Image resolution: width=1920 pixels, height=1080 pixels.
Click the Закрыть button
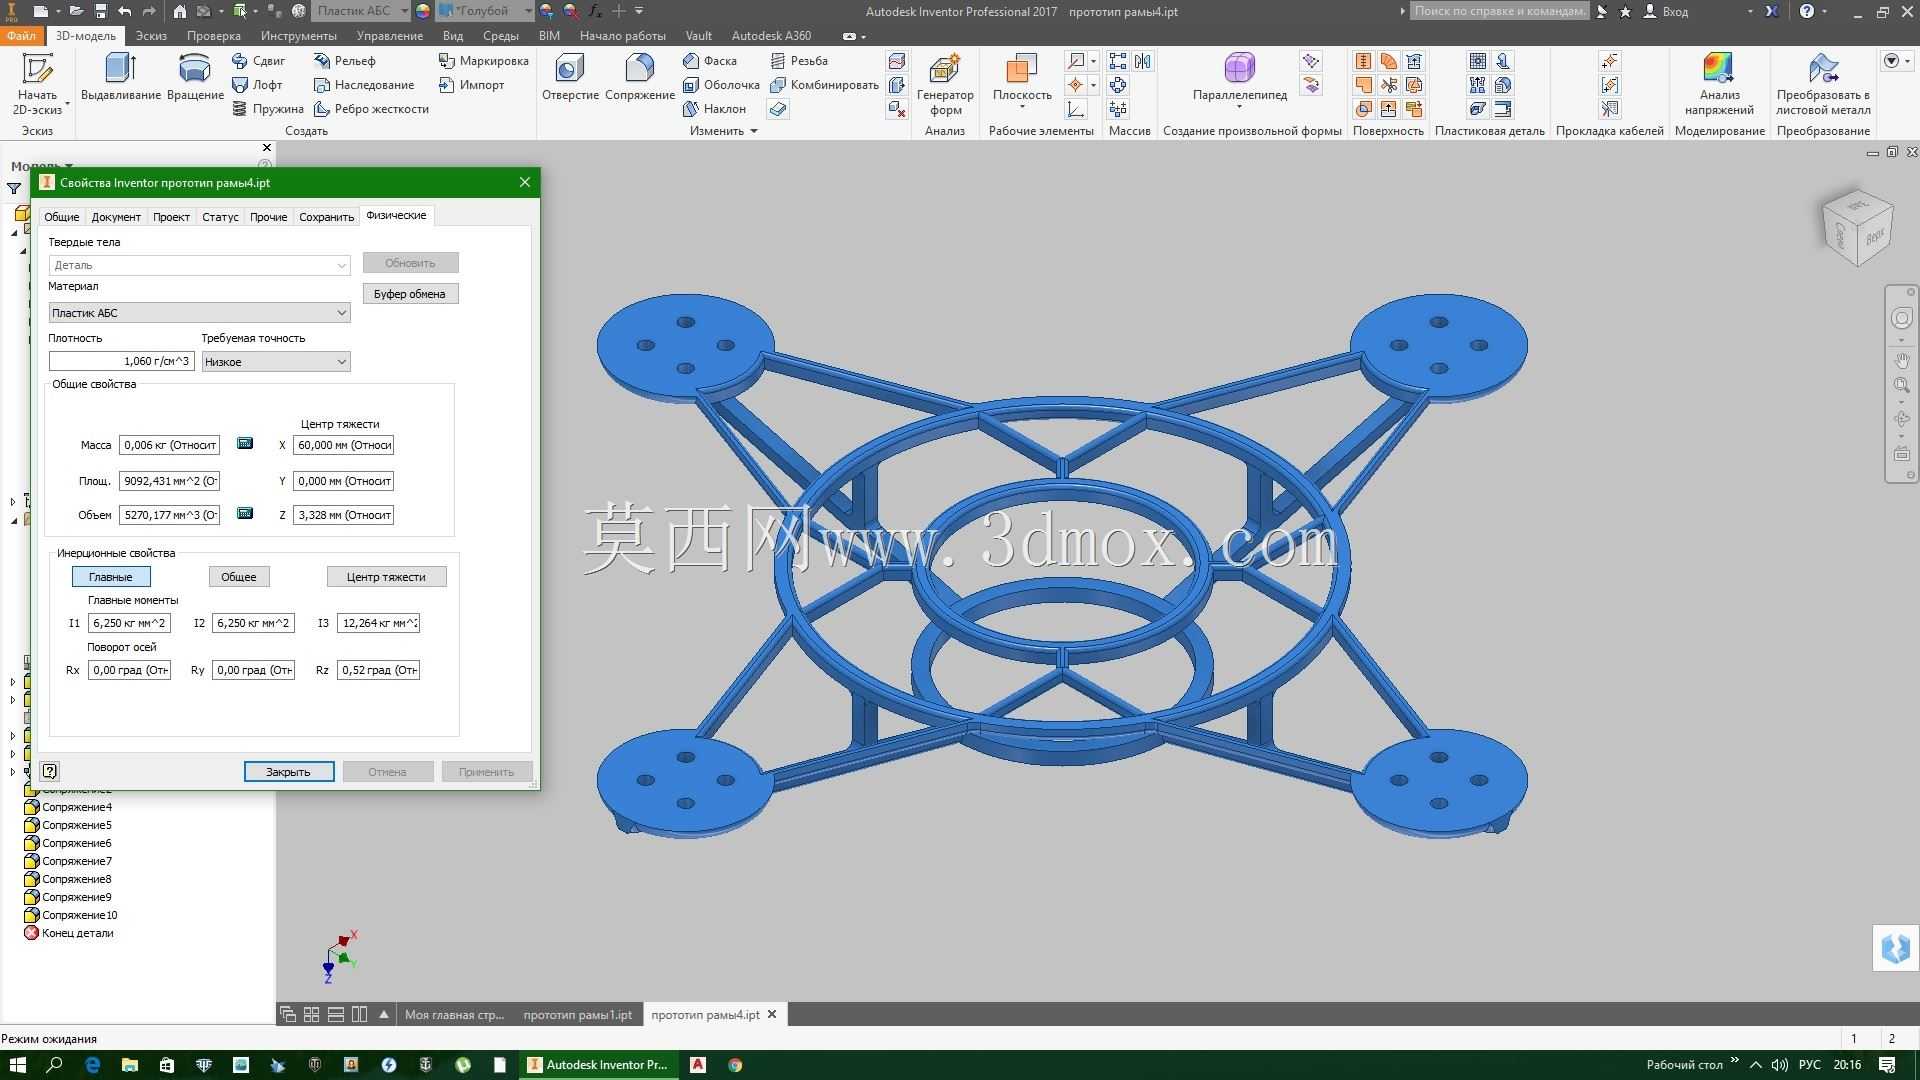289,772
